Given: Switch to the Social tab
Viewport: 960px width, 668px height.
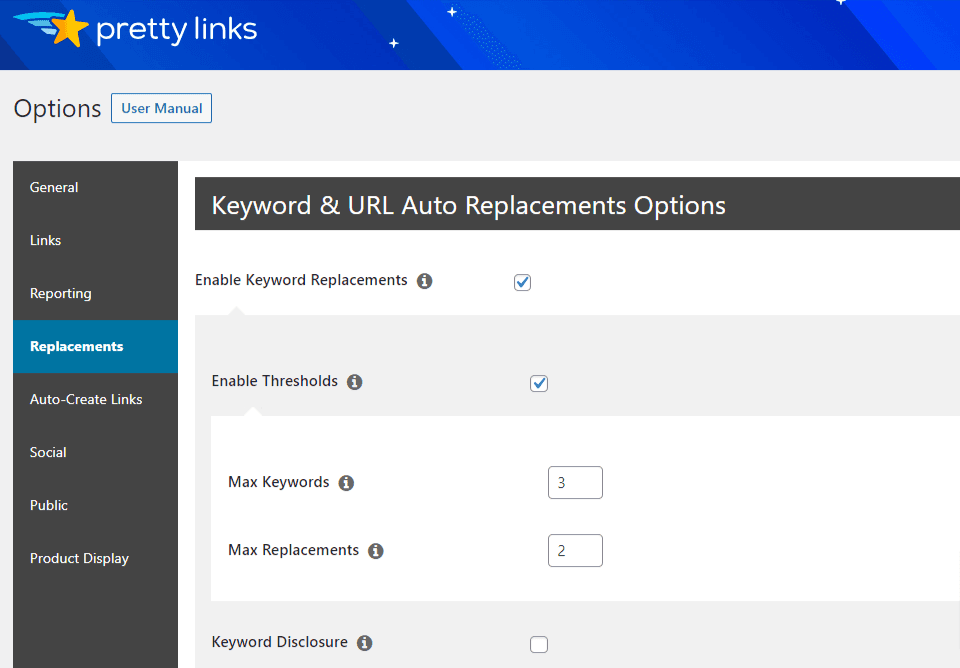Looking at the screenshot, I should click(48, 452).
